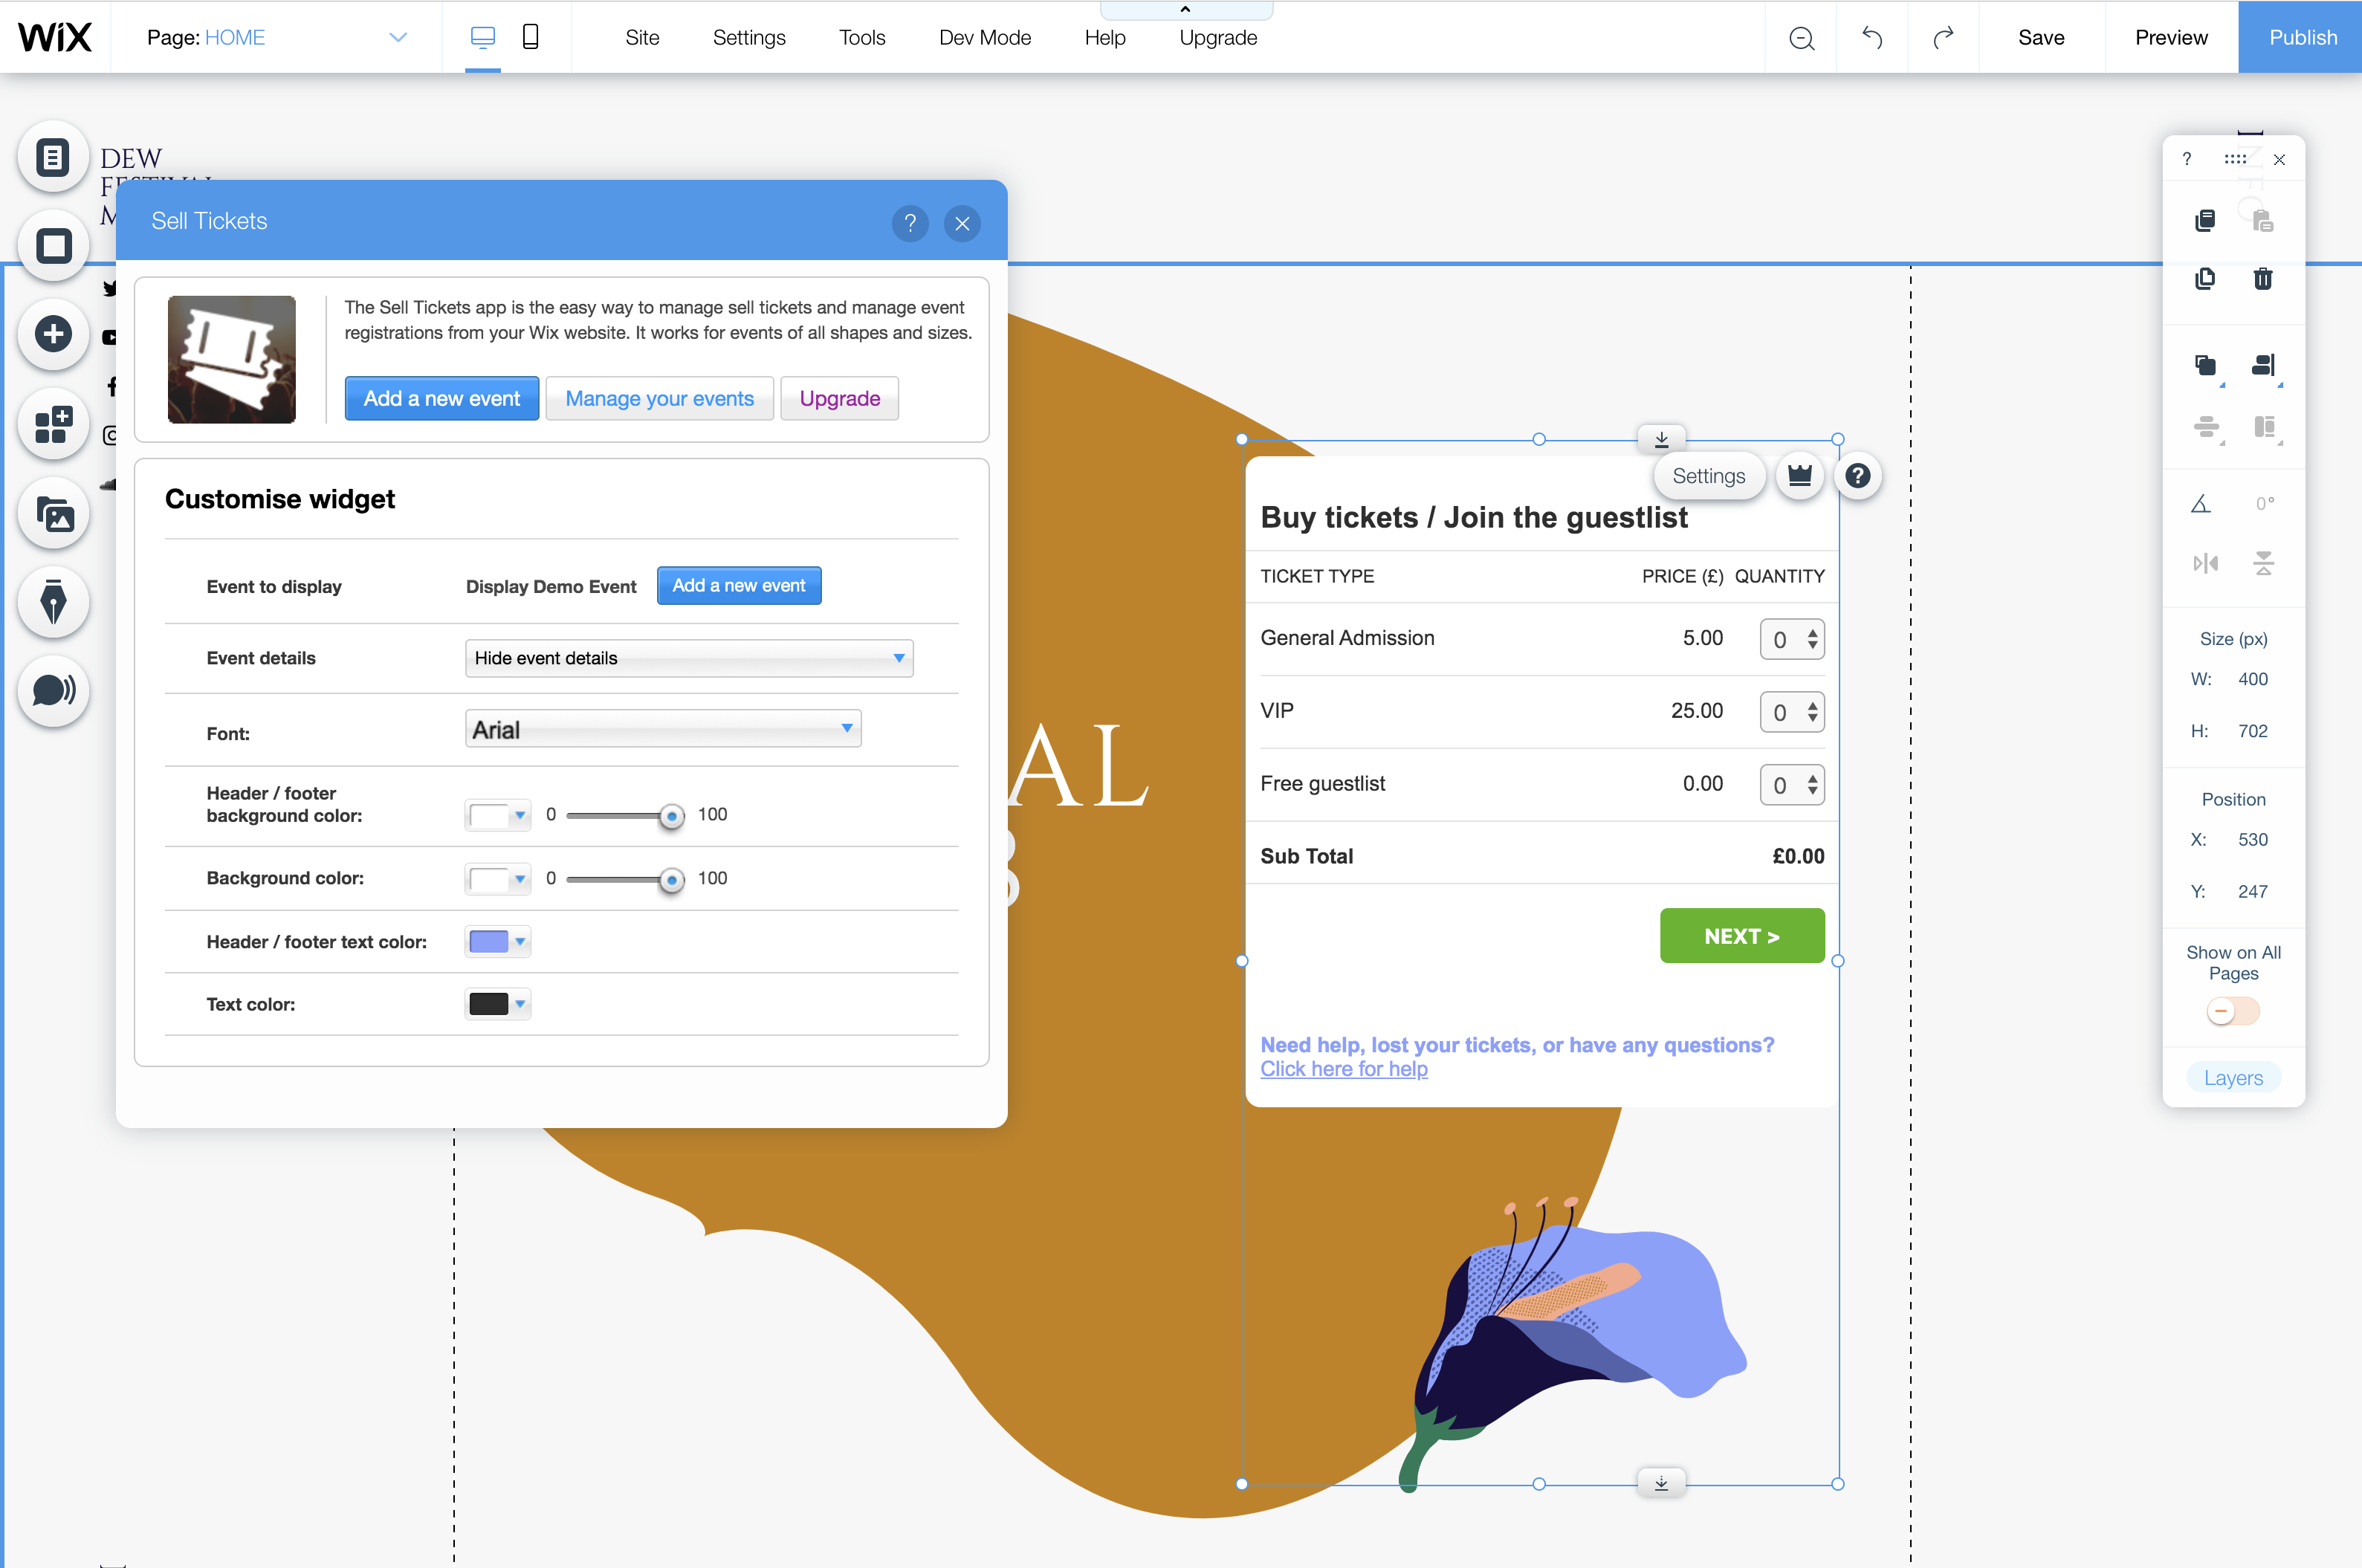This screenshot has width=2362, height=1568.
Task: Click the width value 400 field
Action: point(2252,679)
